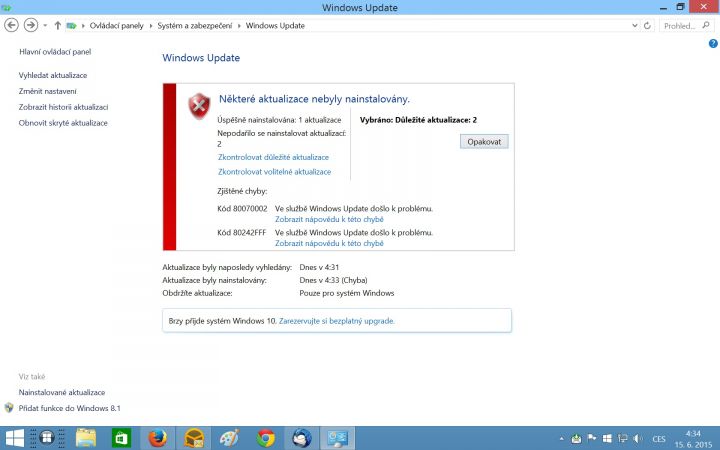
Task: Open help link for error code 80242FFF
Action: 329,243
